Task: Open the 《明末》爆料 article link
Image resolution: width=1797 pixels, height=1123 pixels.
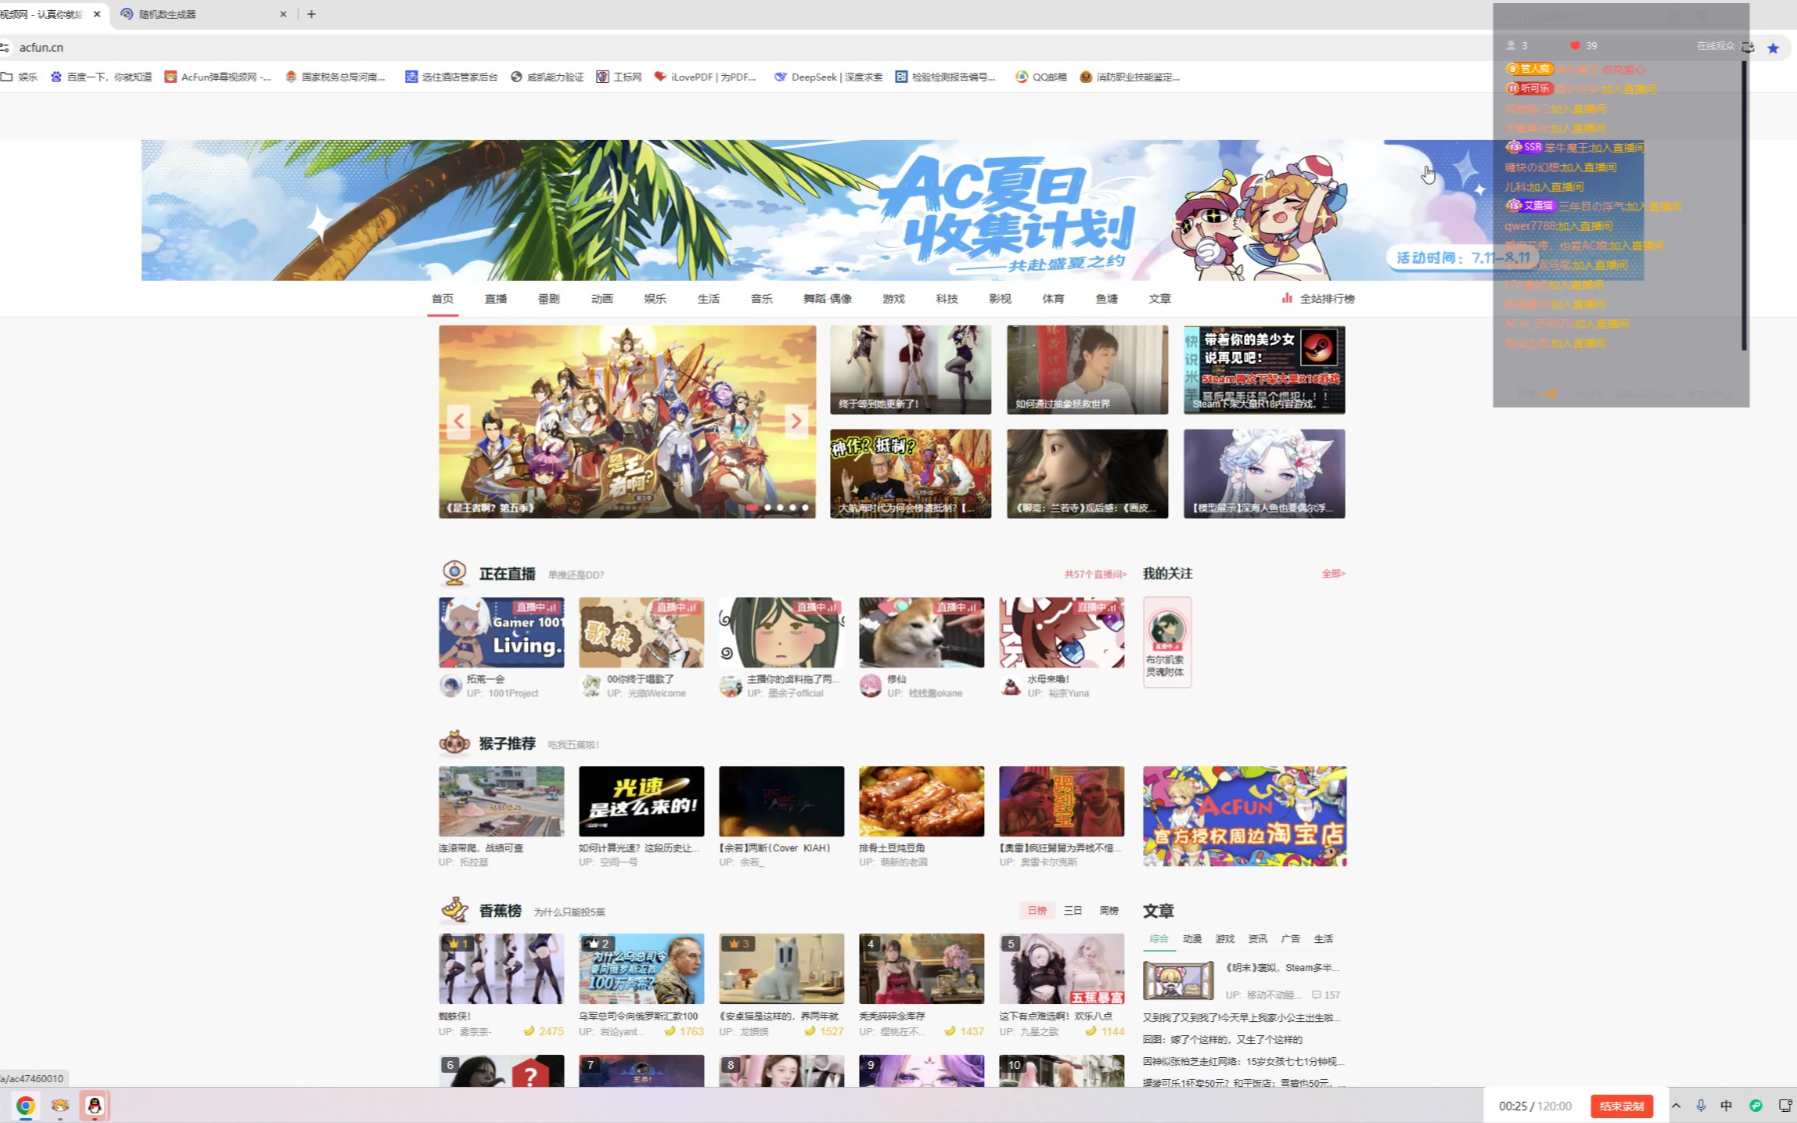Action: 1282,967
